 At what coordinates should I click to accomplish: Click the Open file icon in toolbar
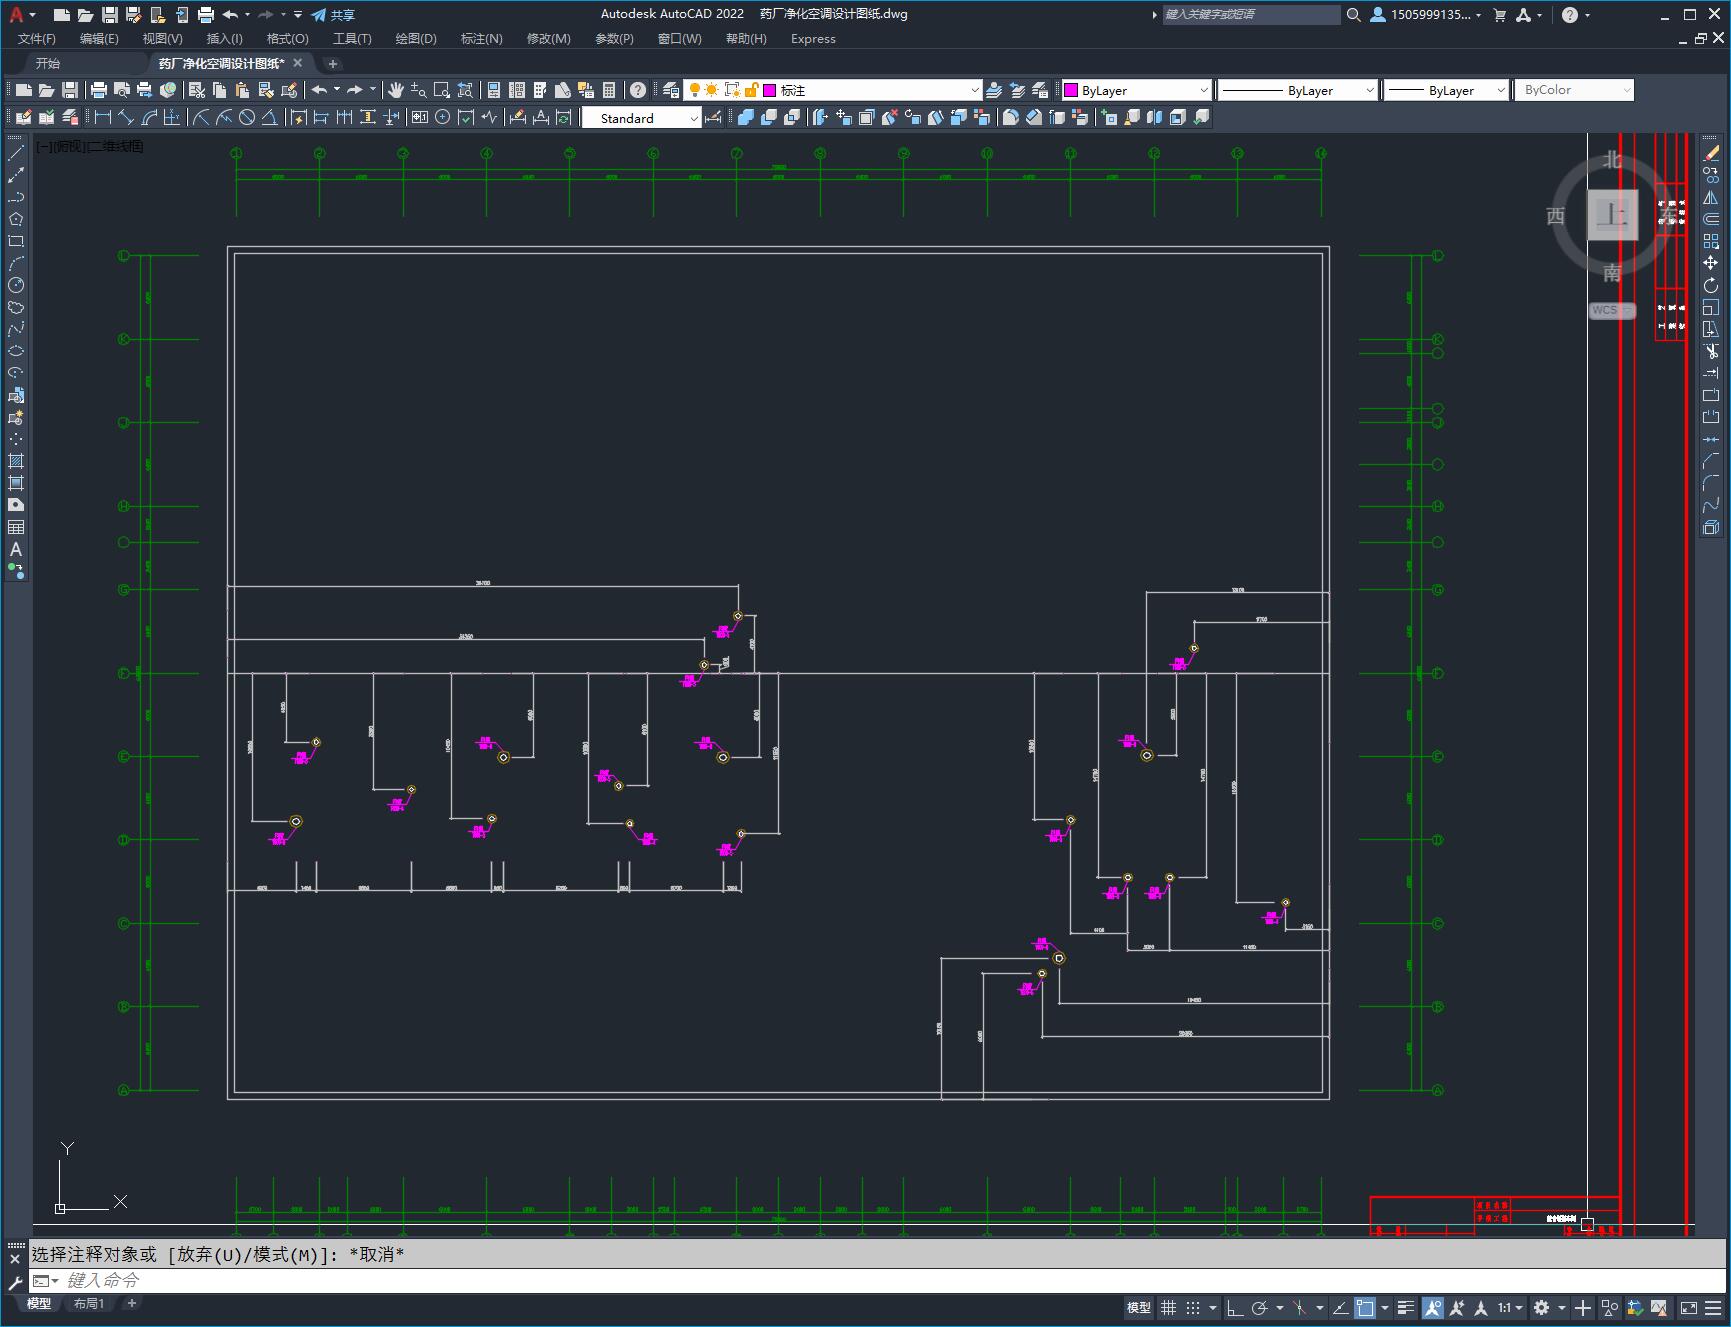(46, 90)
